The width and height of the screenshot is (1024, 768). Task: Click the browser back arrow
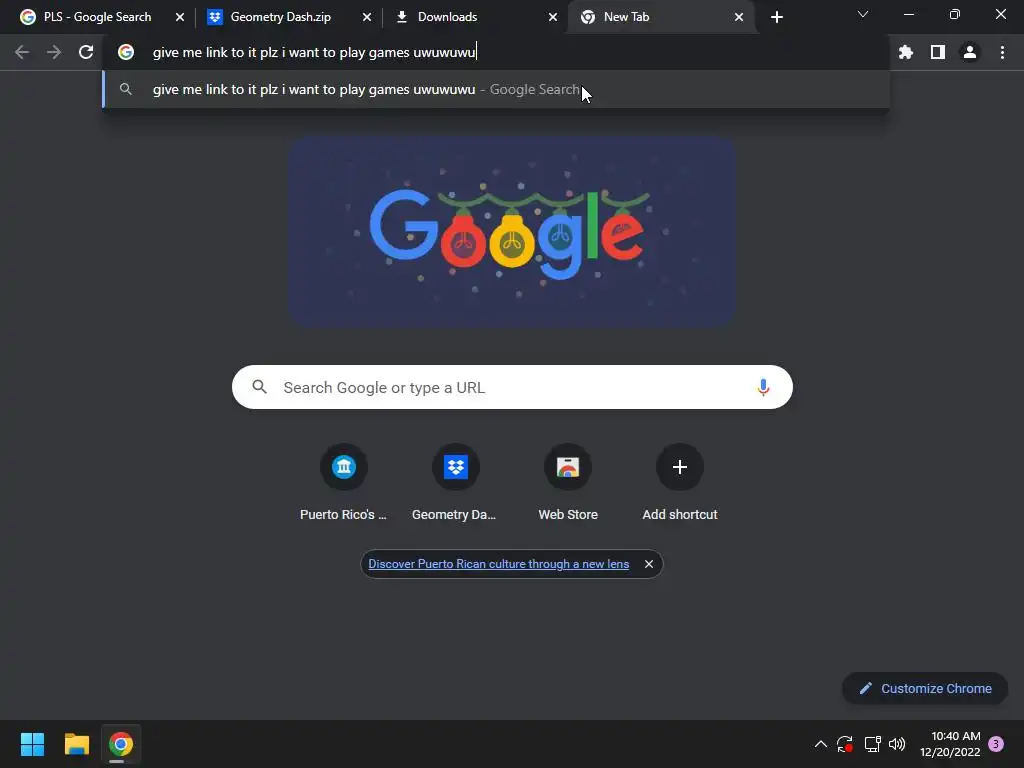click(x=22, y=52)
